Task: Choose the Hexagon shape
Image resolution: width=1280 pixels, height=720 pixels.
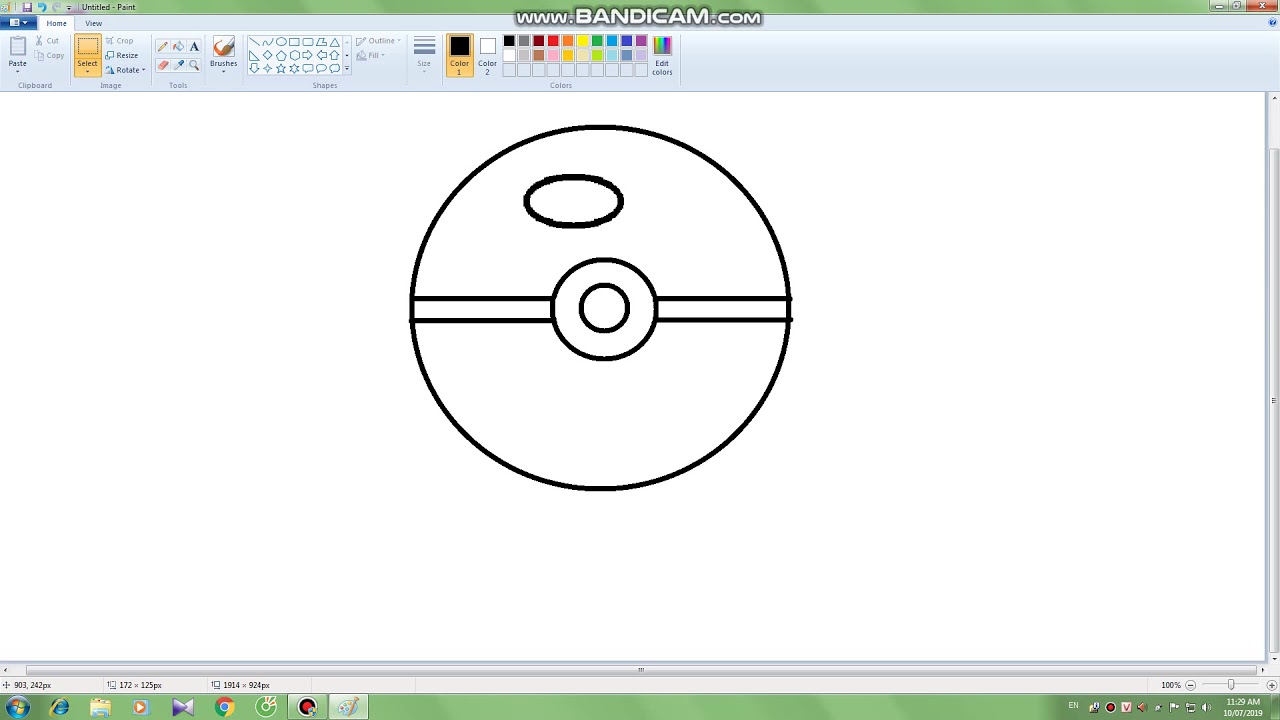Action: [294, 55]
